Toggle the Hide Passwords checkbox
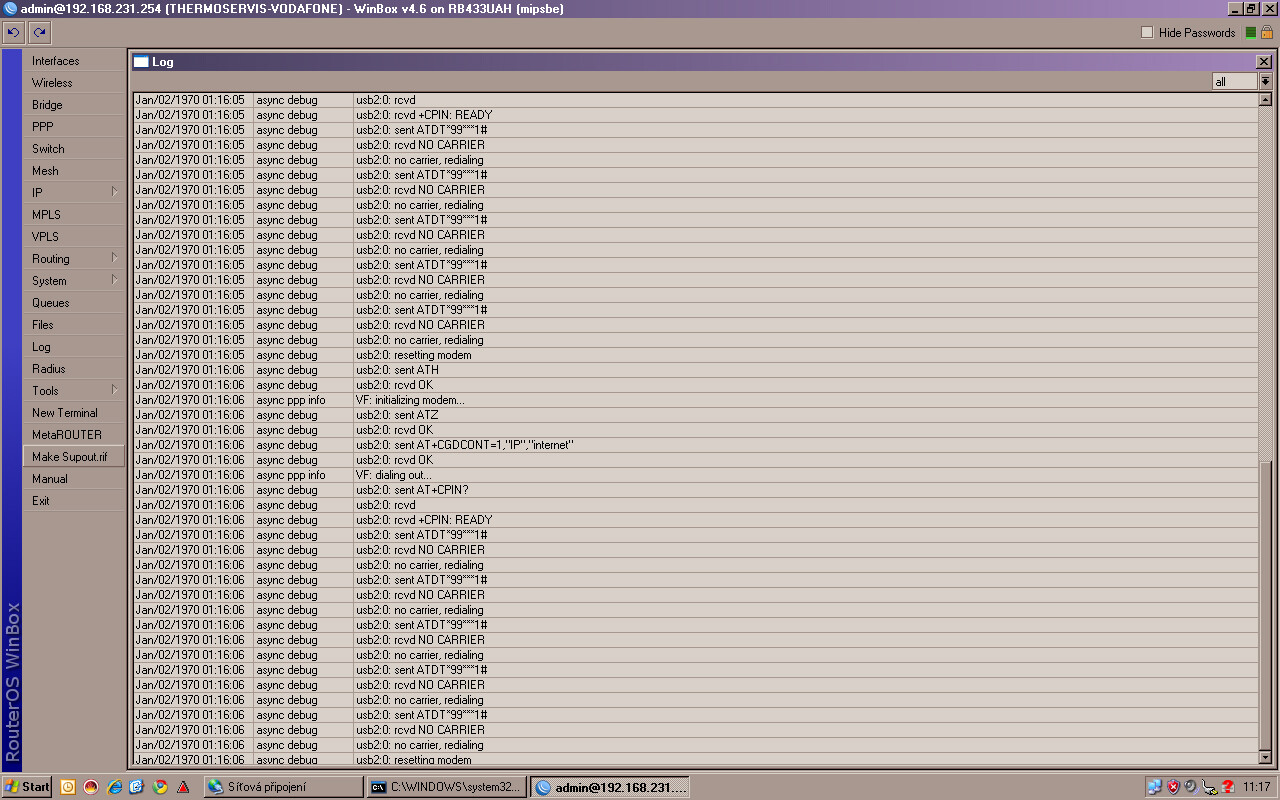1280x800 pixels. [1147, 33]
